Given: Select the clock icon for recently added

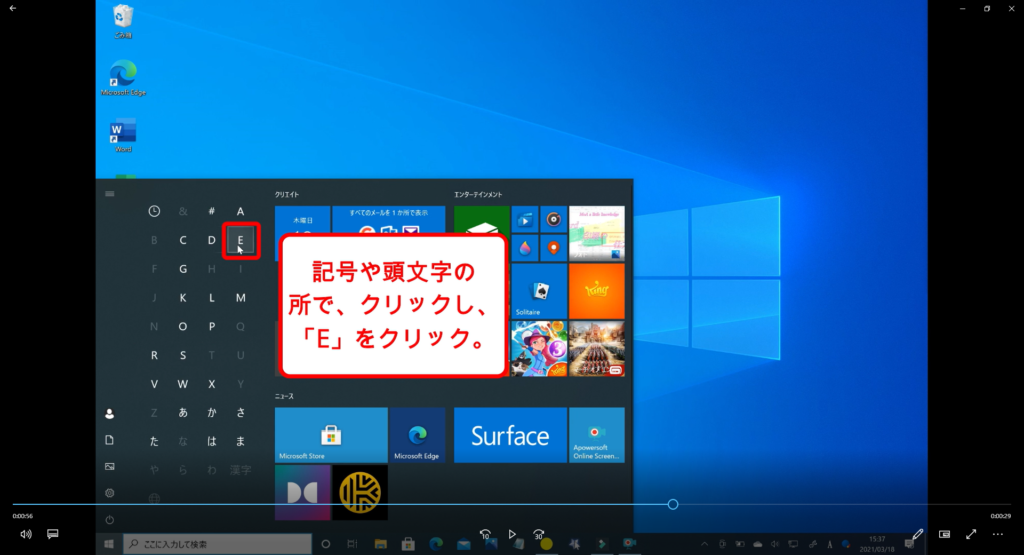Looking at the screenshot, I should pyautogui.click(x=154, y=211).
